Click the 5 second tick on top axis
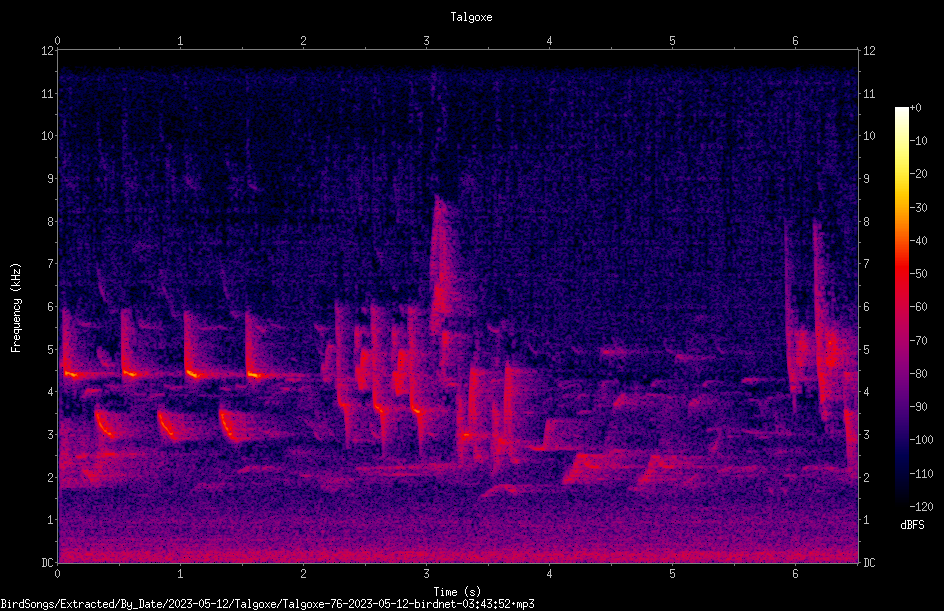 pyautogui.click(x=672, y=41)
